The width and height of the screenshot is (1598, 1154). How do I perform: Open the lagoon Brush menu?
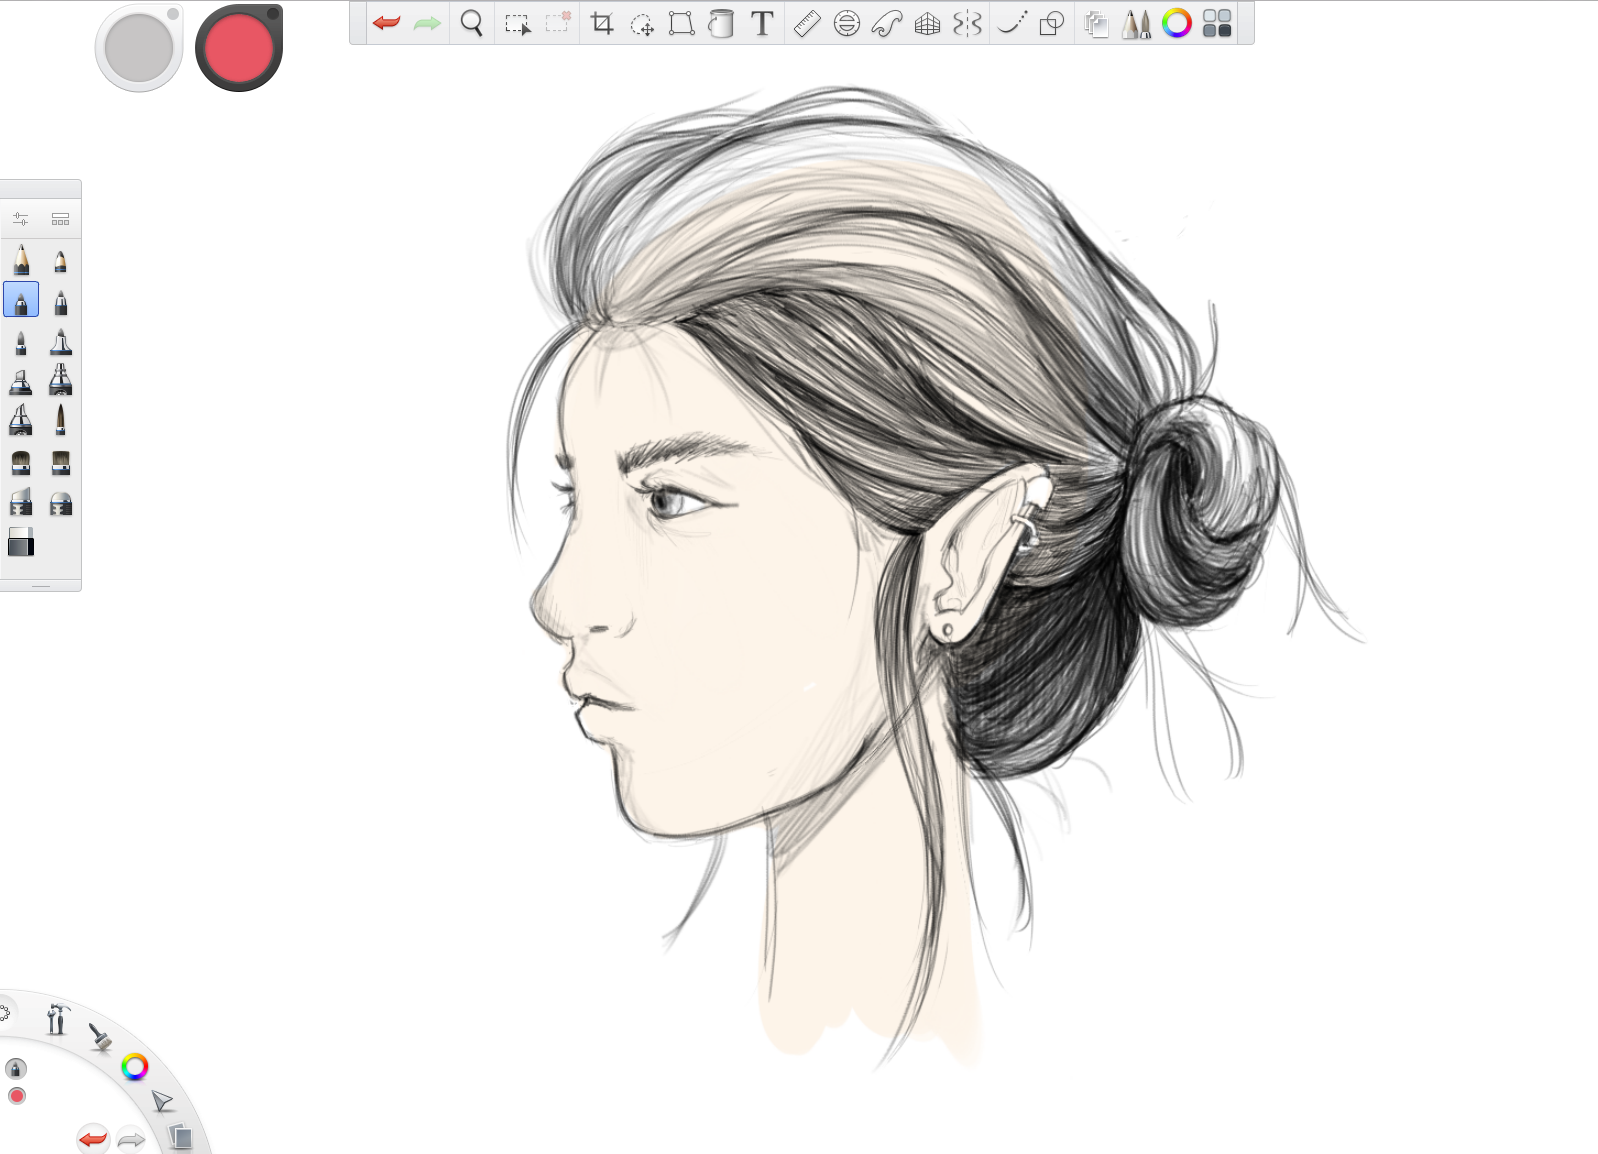click(x=100, y=1037)
